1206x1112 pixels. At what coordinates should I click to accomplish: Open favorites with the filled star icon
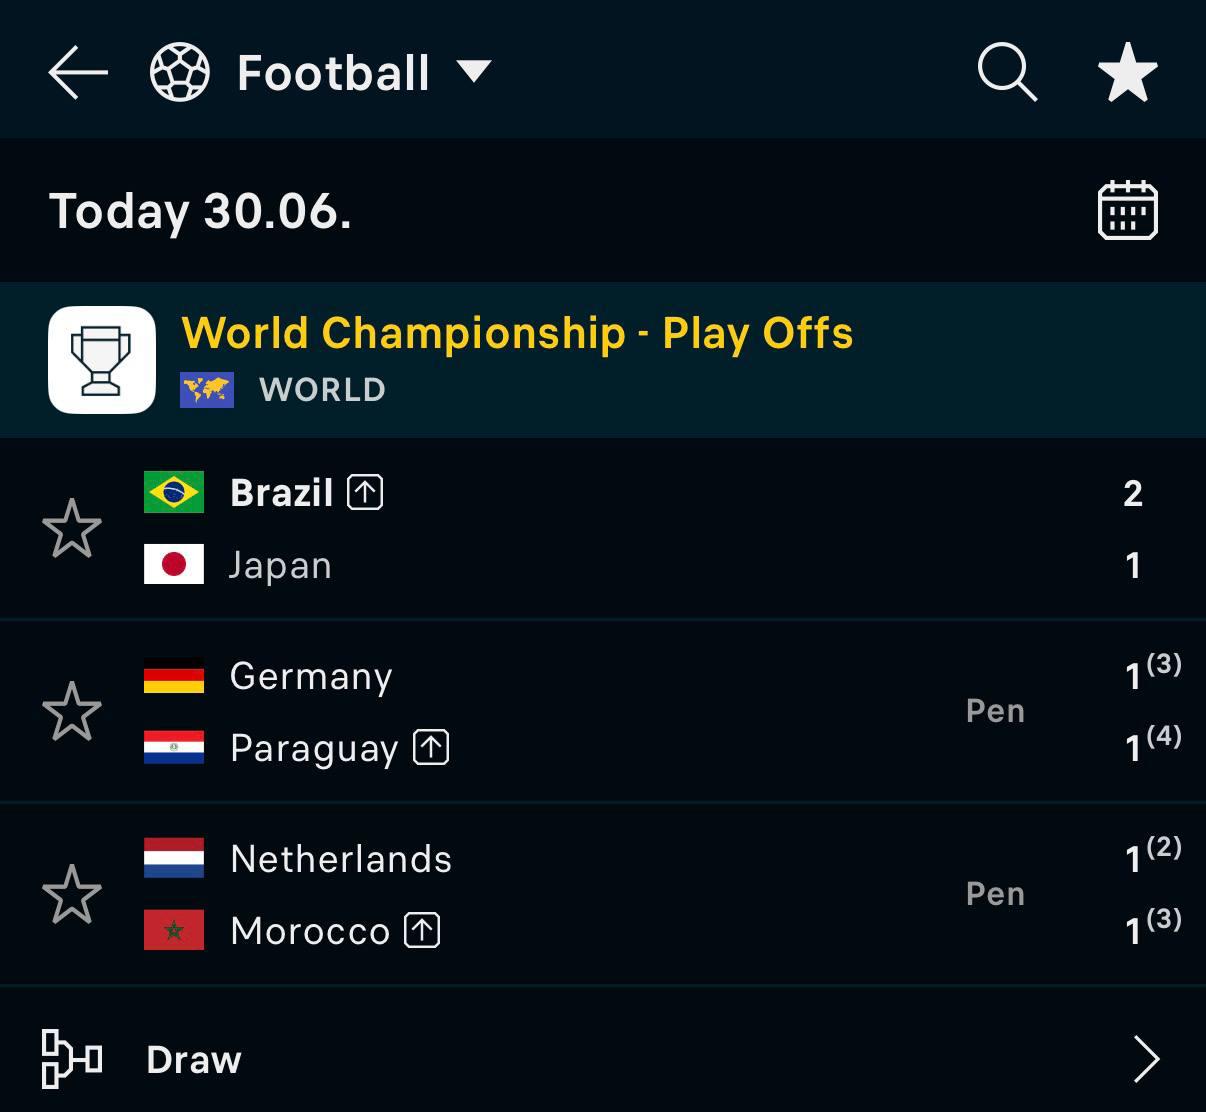[x=1128, y=72]
